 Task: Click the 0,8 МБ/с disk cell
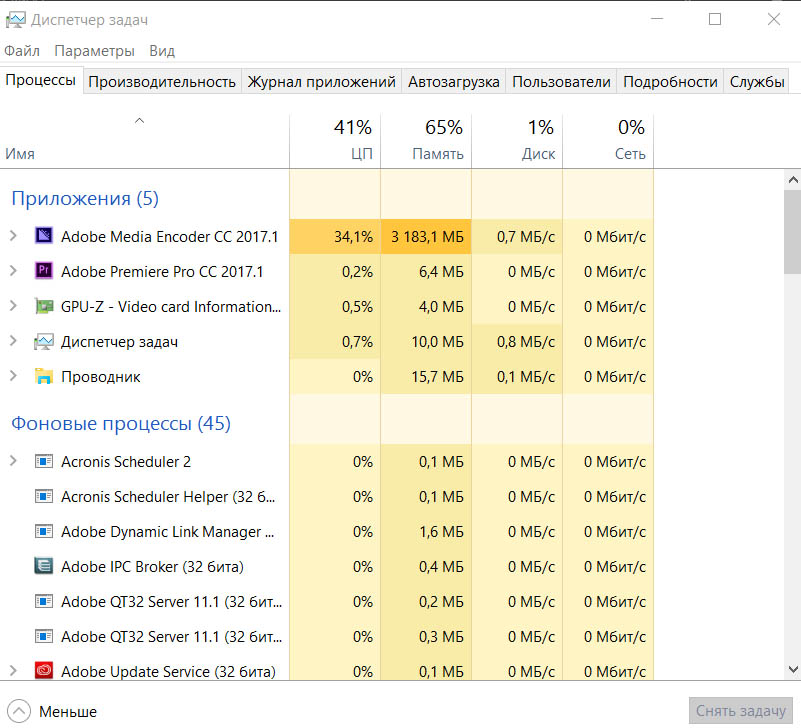coord(517,341)
